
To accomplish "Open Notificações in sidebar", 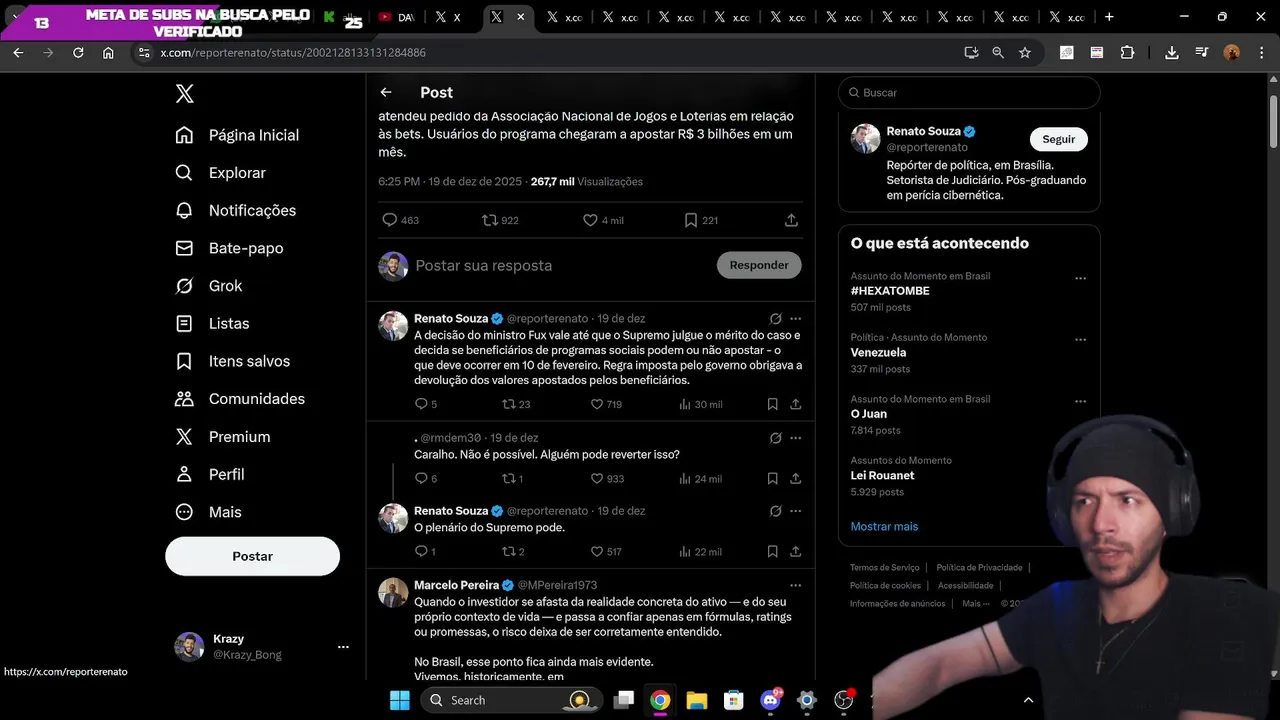I will [236, 211].
